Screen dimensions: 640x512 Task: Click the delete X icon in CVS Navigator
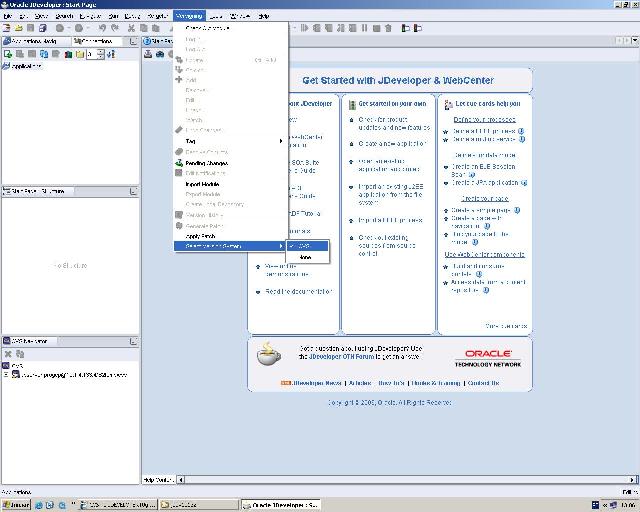click(8, 354)
